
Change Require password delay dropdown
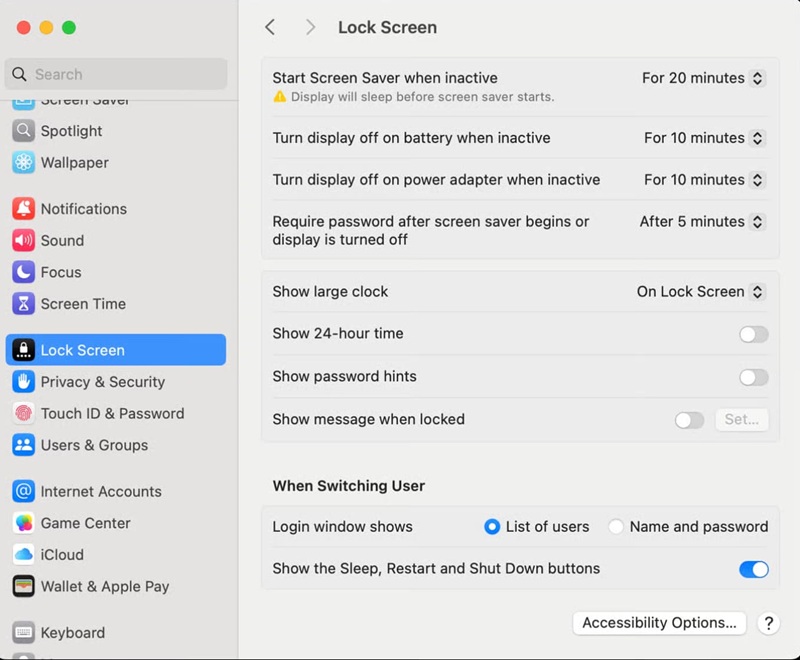pos(702,222)
